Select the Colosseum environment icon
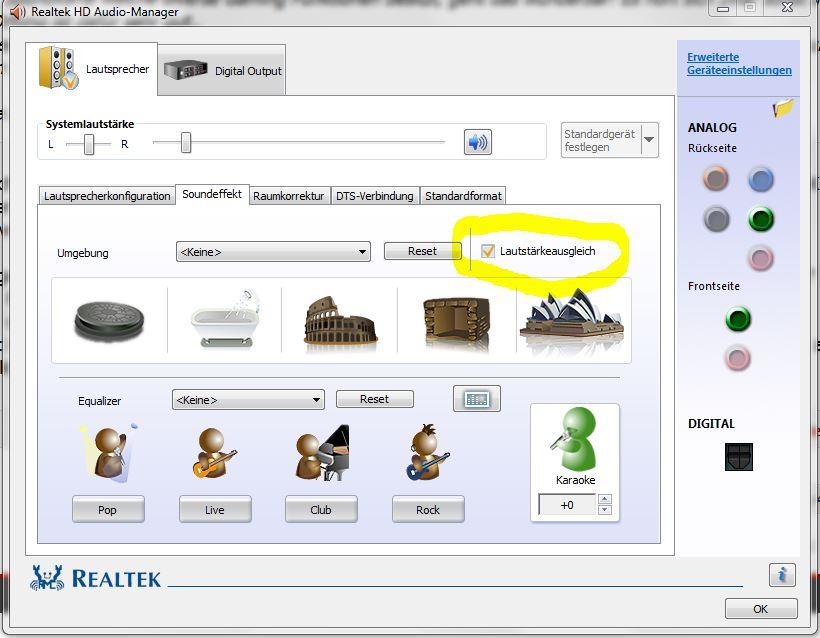This screenshot has height=638, width=820. click(340, 321)
